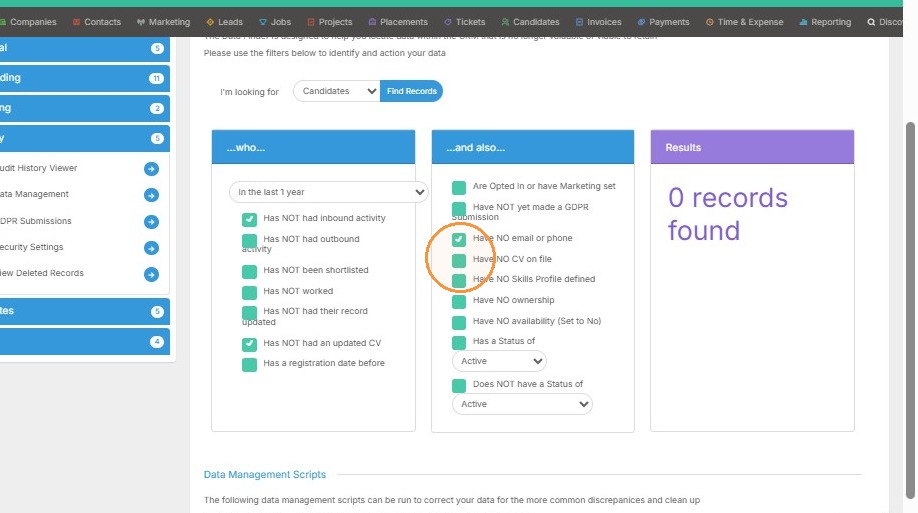Open Audit History Viewer link

[x=39, y=168]
